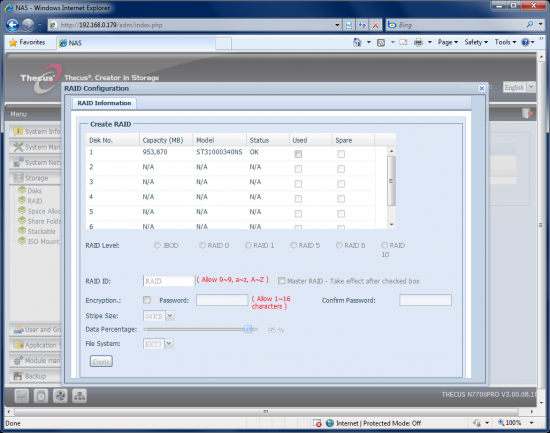Click the browser Forward arrow button
The image size is (550, 433).
pos(28,25)
